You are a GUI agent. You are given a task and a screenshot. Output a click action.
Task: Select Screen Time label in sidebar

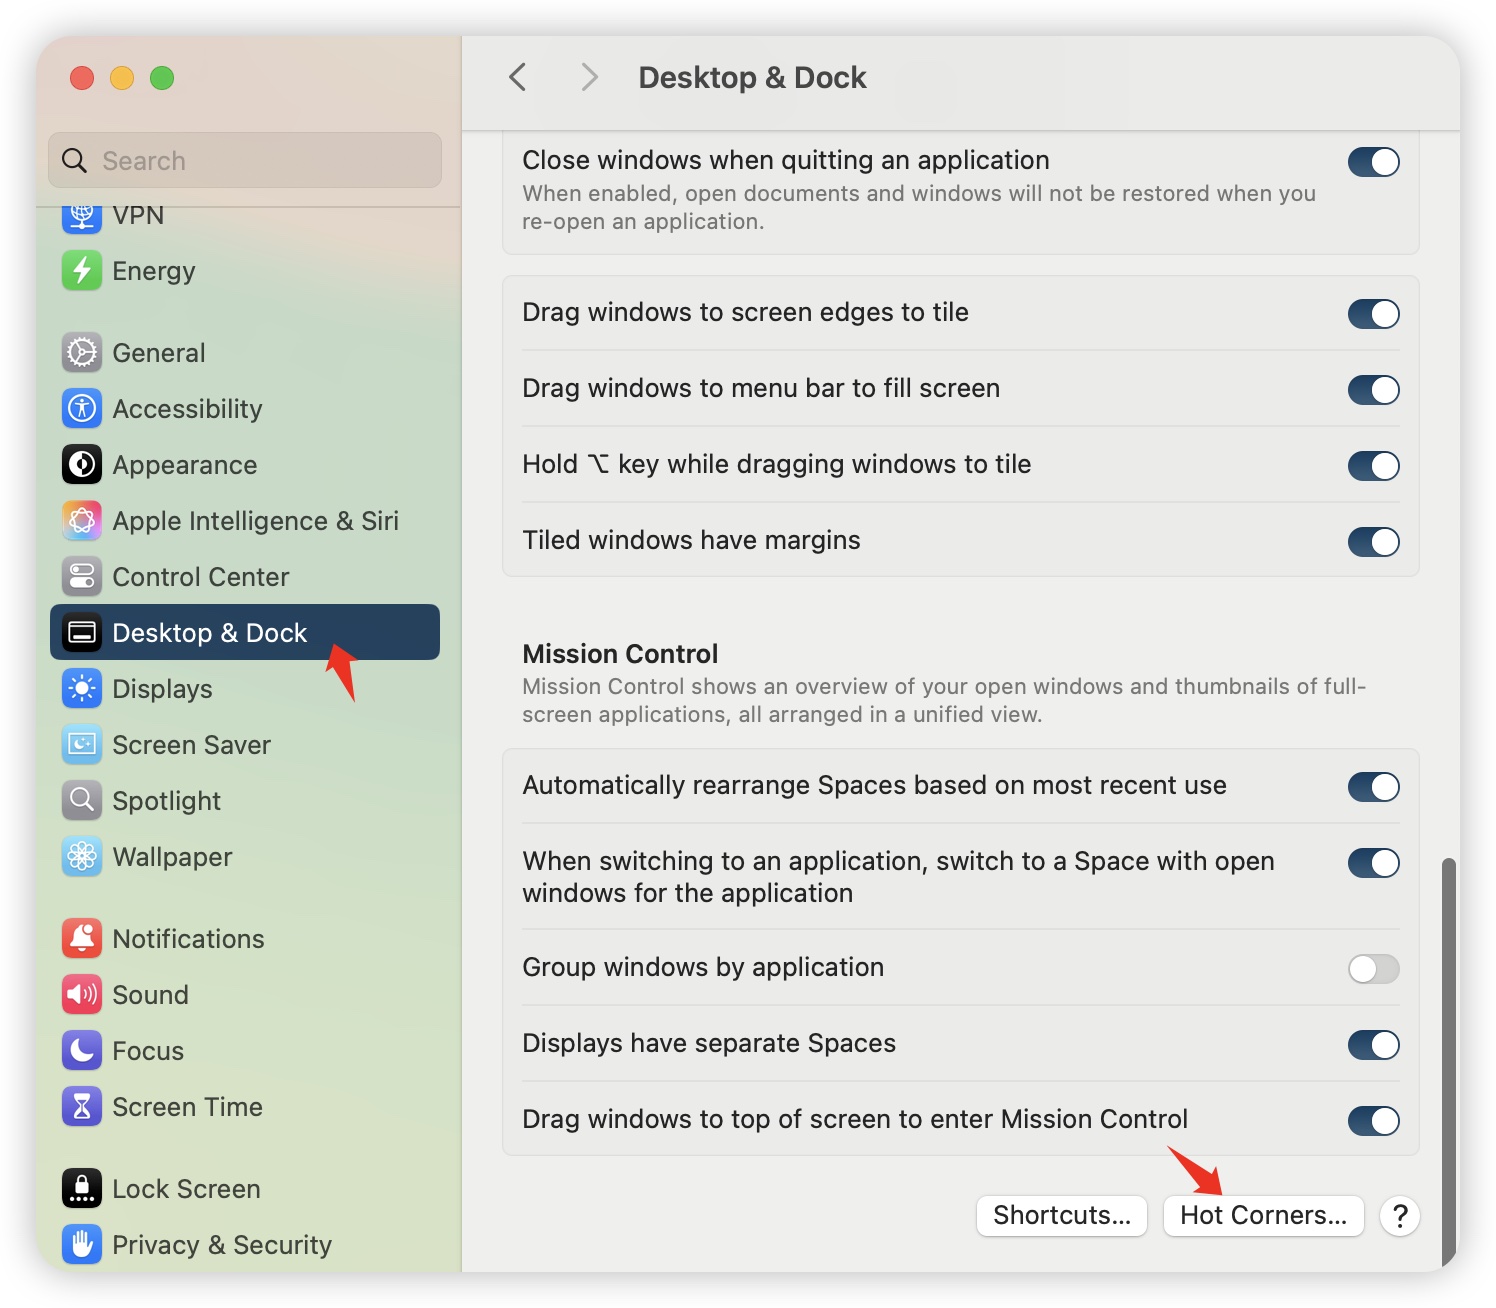coord(187,1107)
